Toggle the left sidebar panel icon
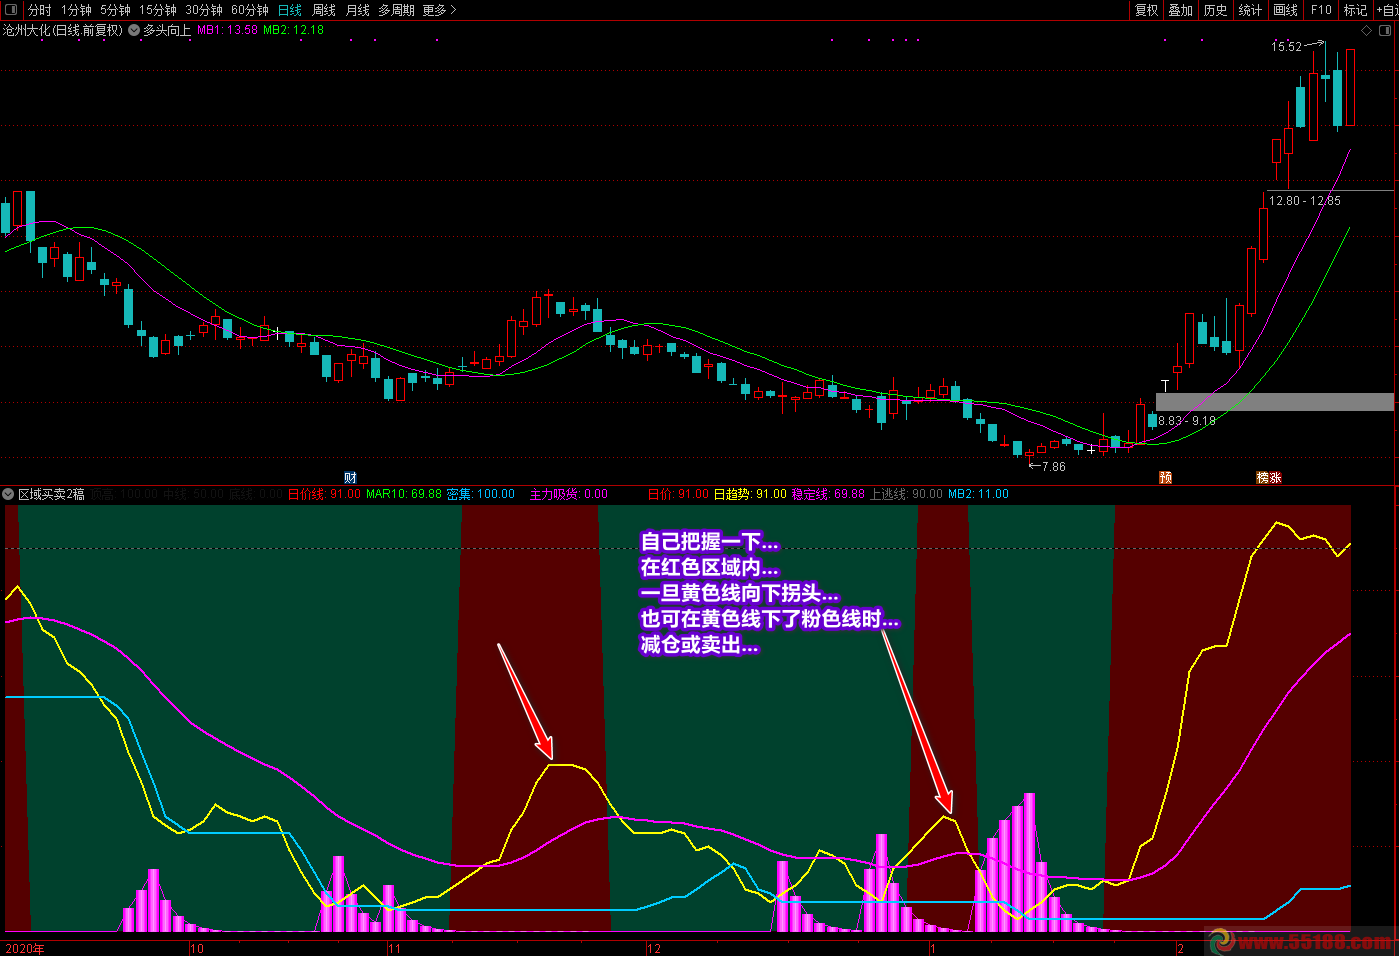 coord(12,10)
